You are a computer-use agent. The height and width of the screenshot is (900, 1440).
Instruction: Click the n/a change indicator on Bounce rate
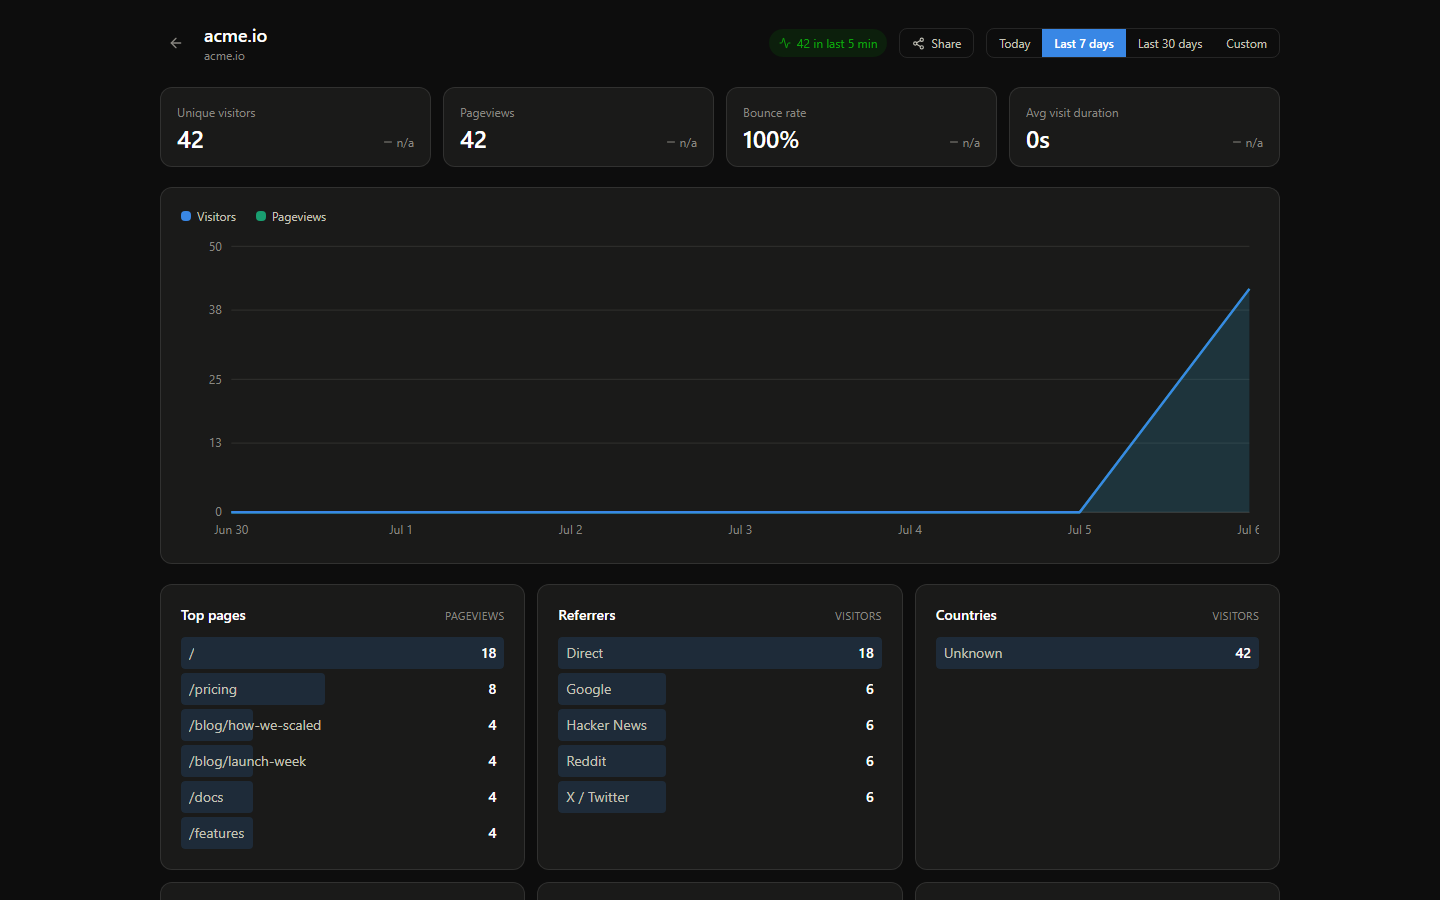pyautogui.click(x=965, y=143)
